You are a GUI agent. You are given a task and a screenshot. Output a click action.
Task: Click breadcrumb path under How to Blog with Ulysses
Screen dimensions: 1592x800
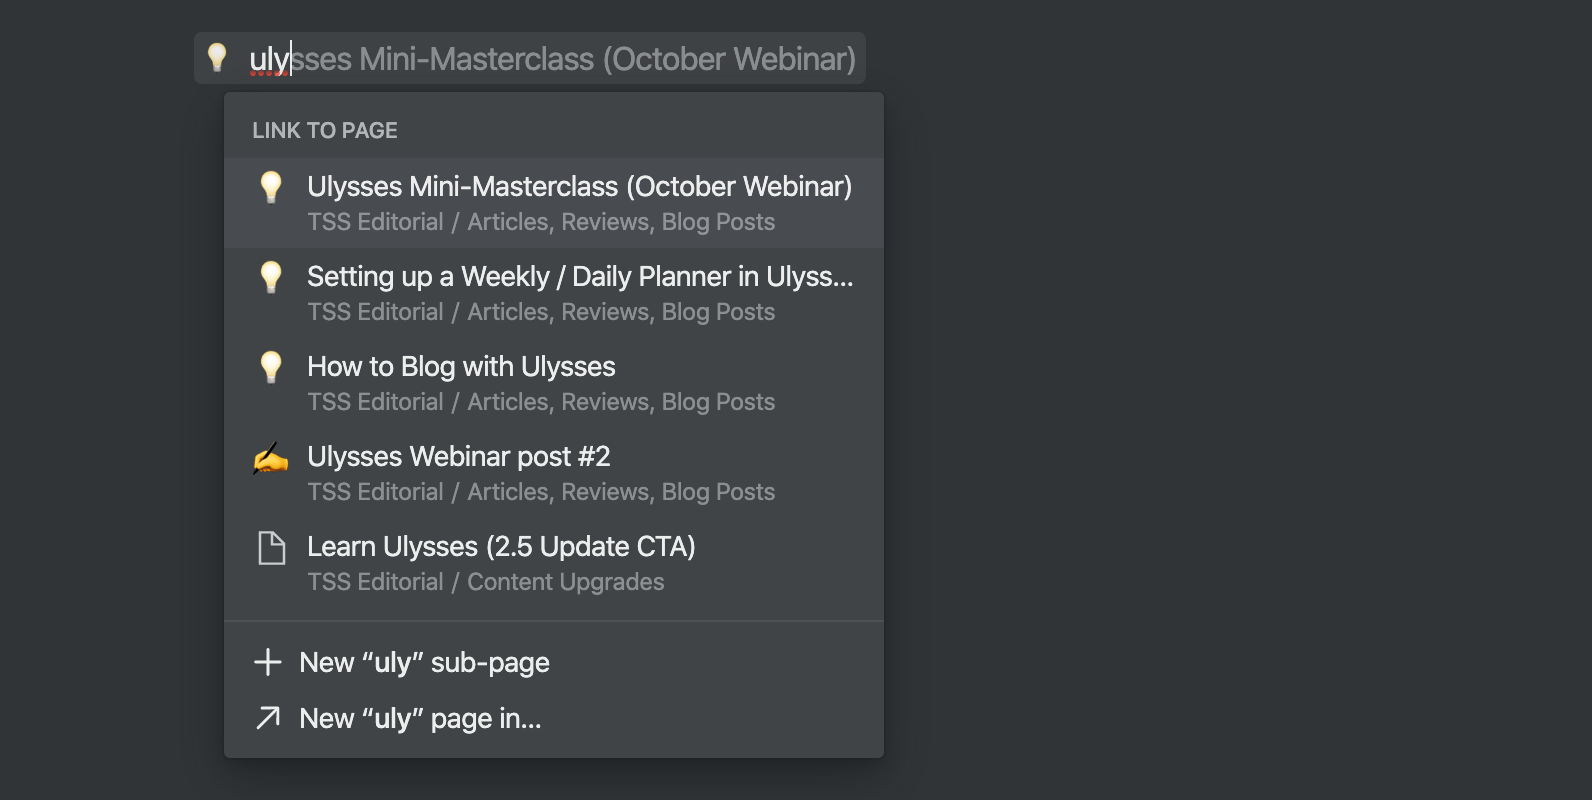point(541,402)
